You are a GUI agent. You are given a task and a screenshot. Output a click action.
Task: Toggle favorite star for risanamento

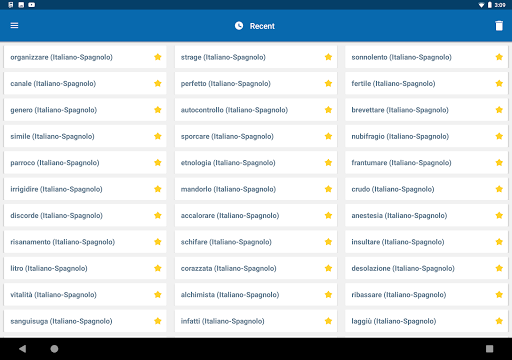click(158, 242)
